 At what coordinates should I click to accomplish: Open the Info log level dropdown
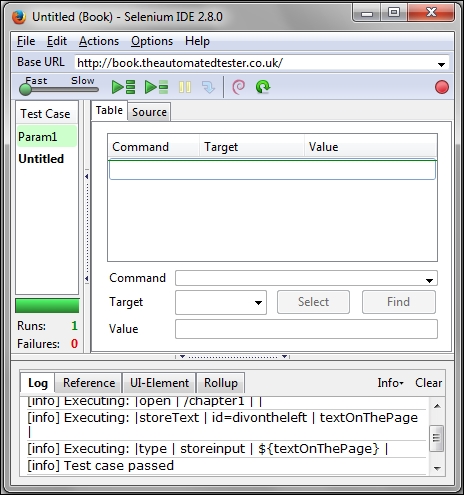coord(390,383)
